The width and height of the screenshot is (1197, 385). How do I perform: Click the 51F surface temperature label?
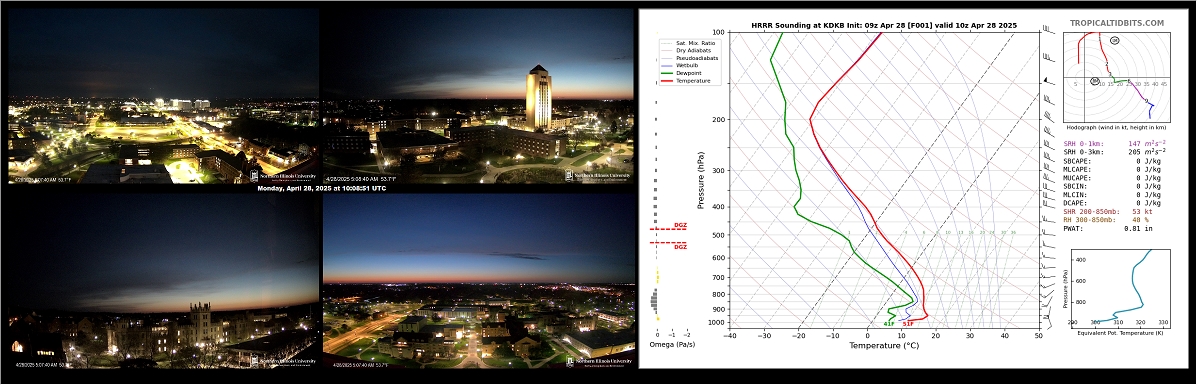point(908,324)
